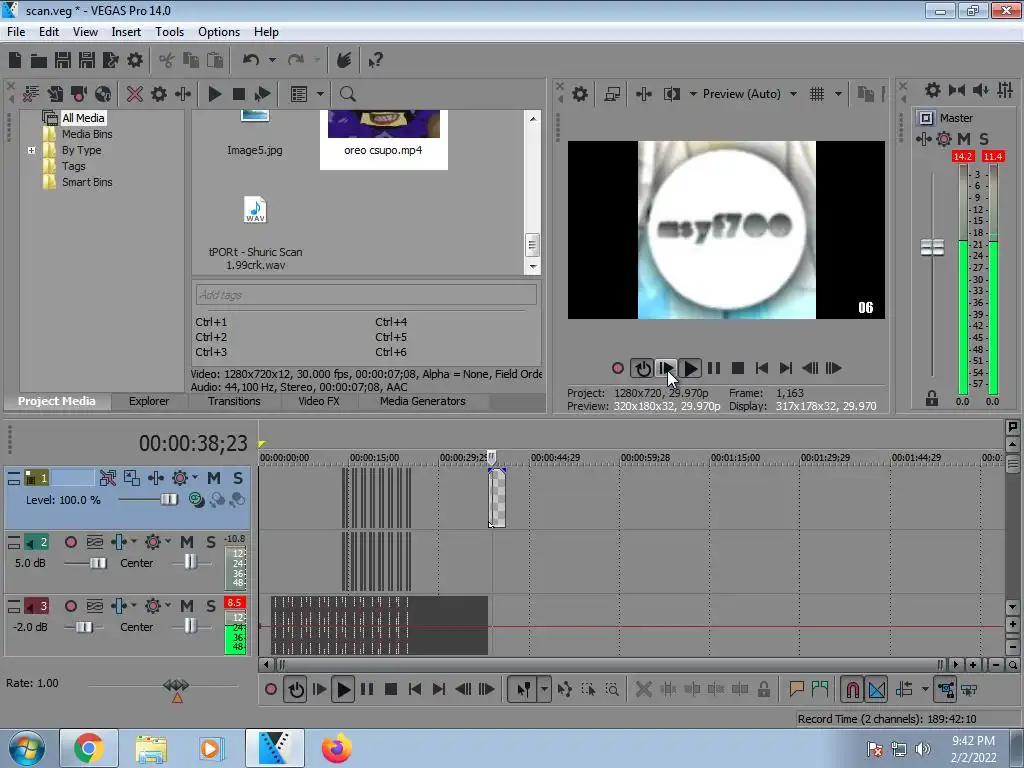1024x768 pixels.
Task: Mute audio track 3
Action: (x=187, y=606)
